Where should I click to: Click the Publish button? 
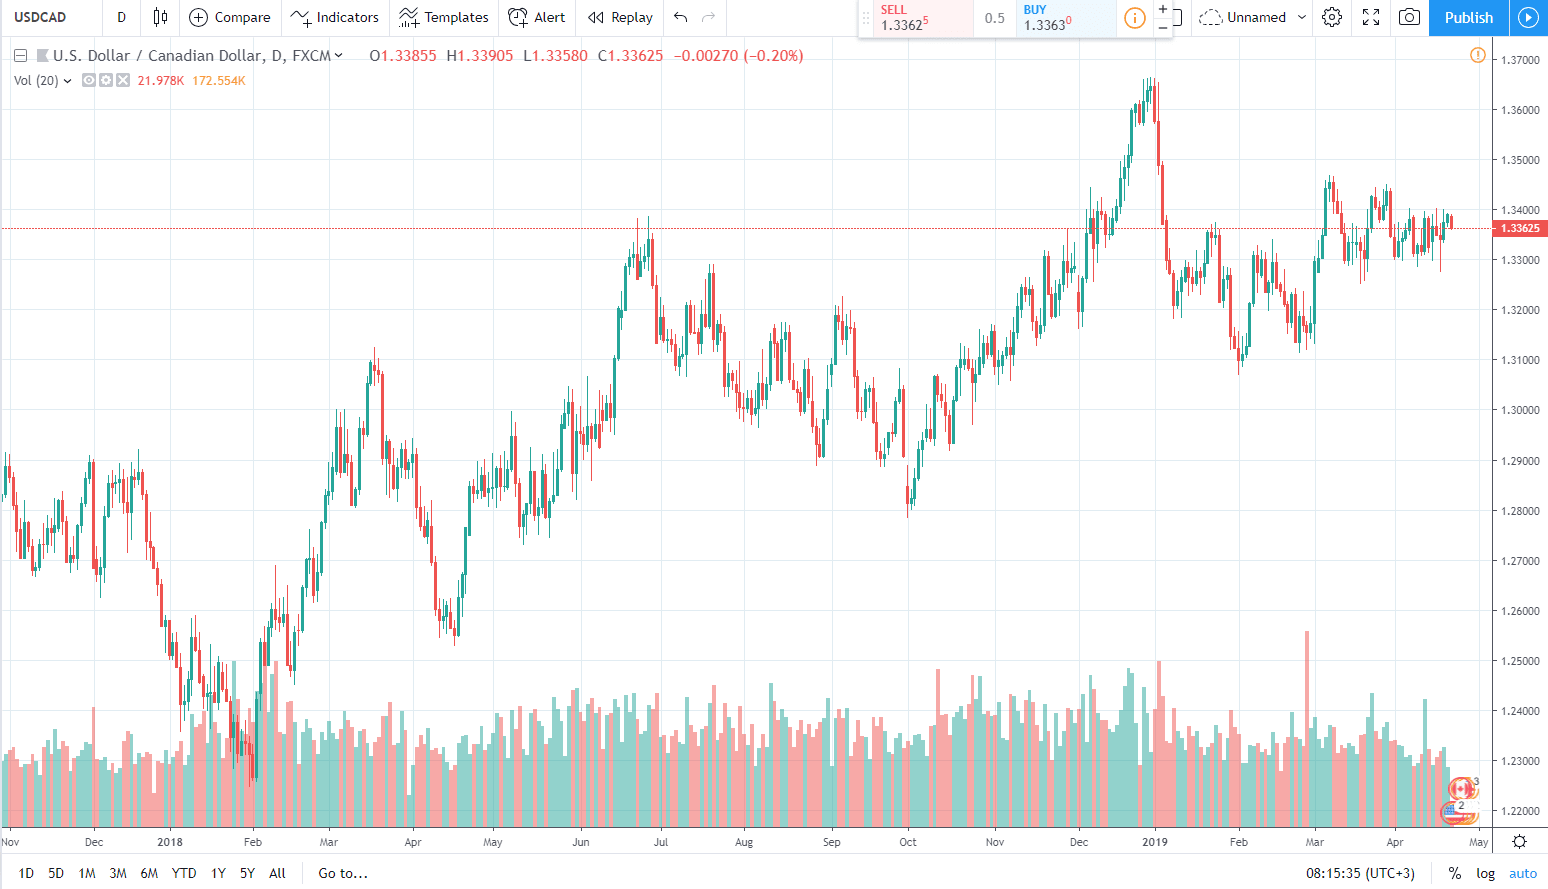[1468, 17]
